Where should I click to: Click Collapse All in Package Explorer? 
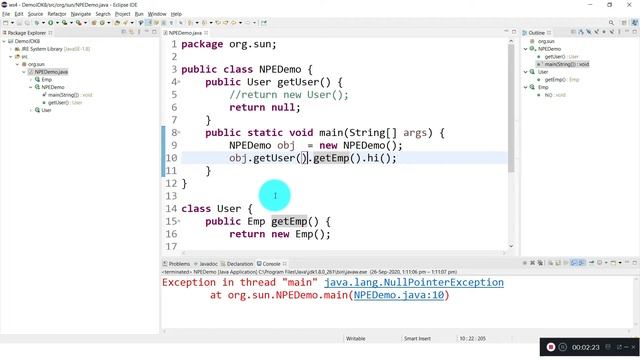(124, 32)
